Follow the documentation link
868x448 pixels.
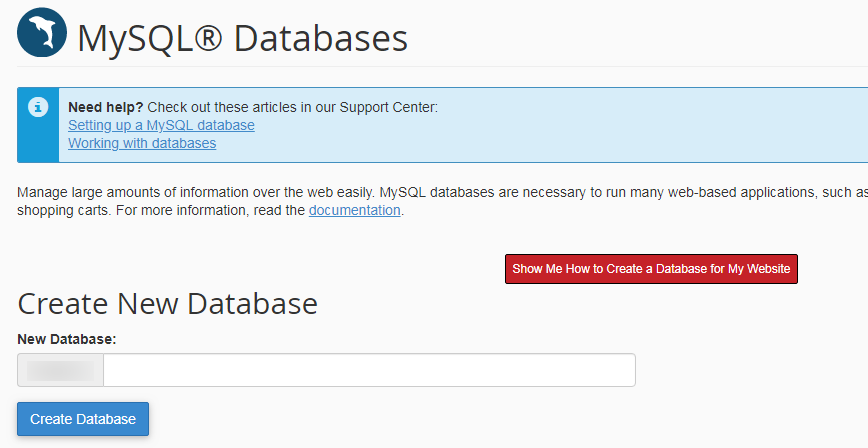click(x=354, y=210)
